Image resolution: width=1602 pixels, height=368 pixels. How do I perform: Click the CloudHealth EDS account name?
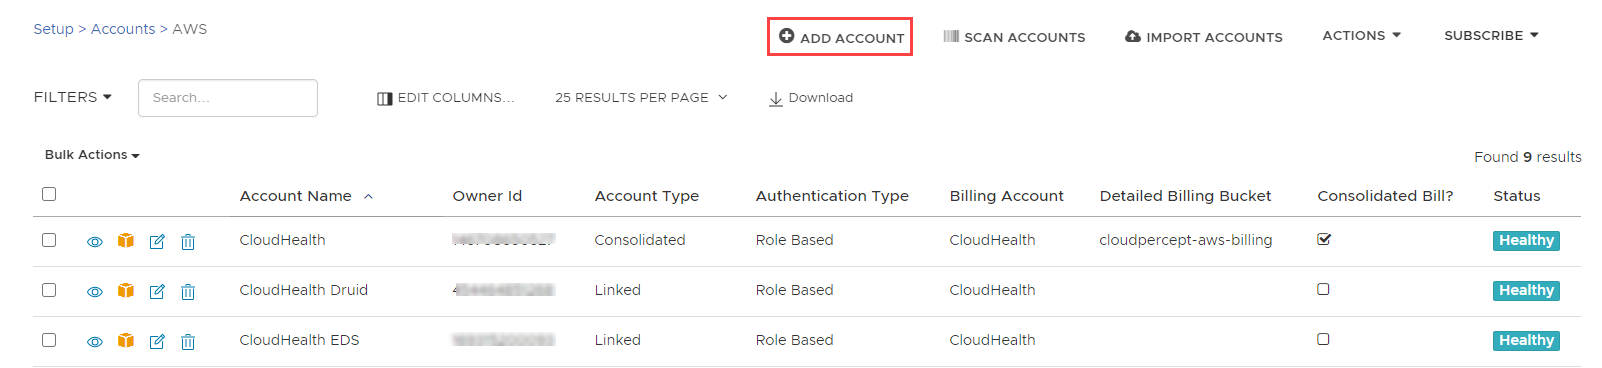(x=299, y=340)
